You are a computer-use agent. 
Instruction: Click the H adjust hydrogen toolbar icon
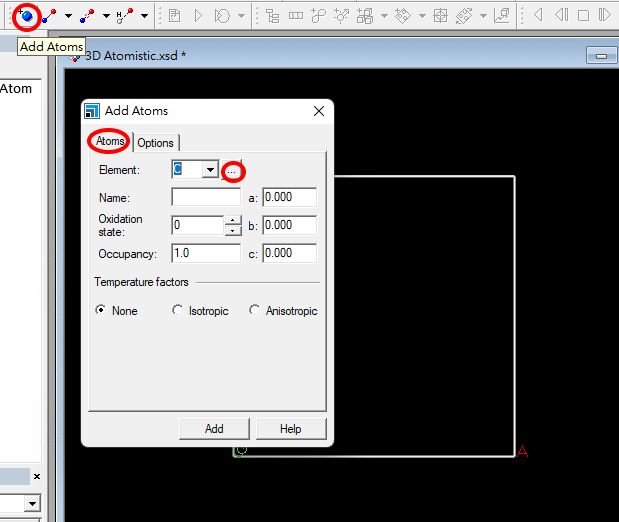click(x=125, y=15)
